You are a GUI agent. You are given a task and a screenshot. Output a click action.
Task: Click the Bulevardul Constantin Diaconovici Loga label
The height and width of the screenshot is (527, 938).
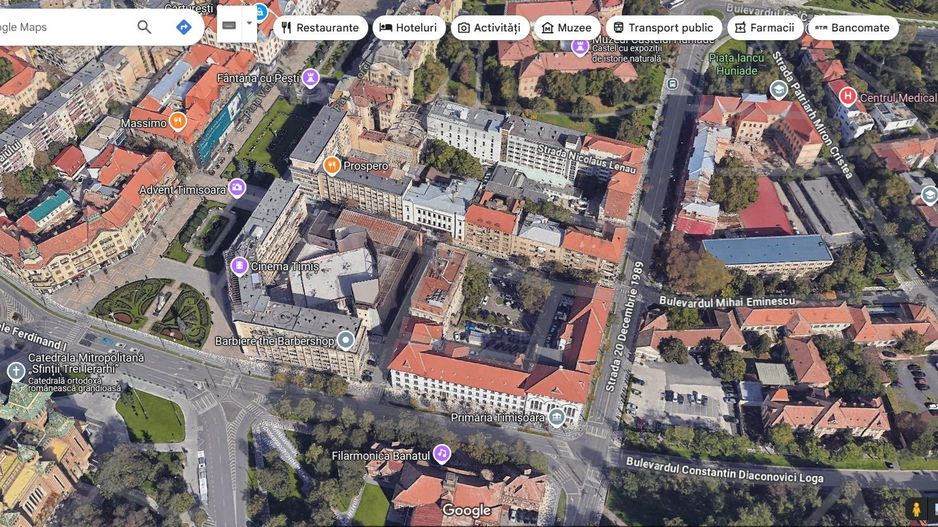(724, 470)
